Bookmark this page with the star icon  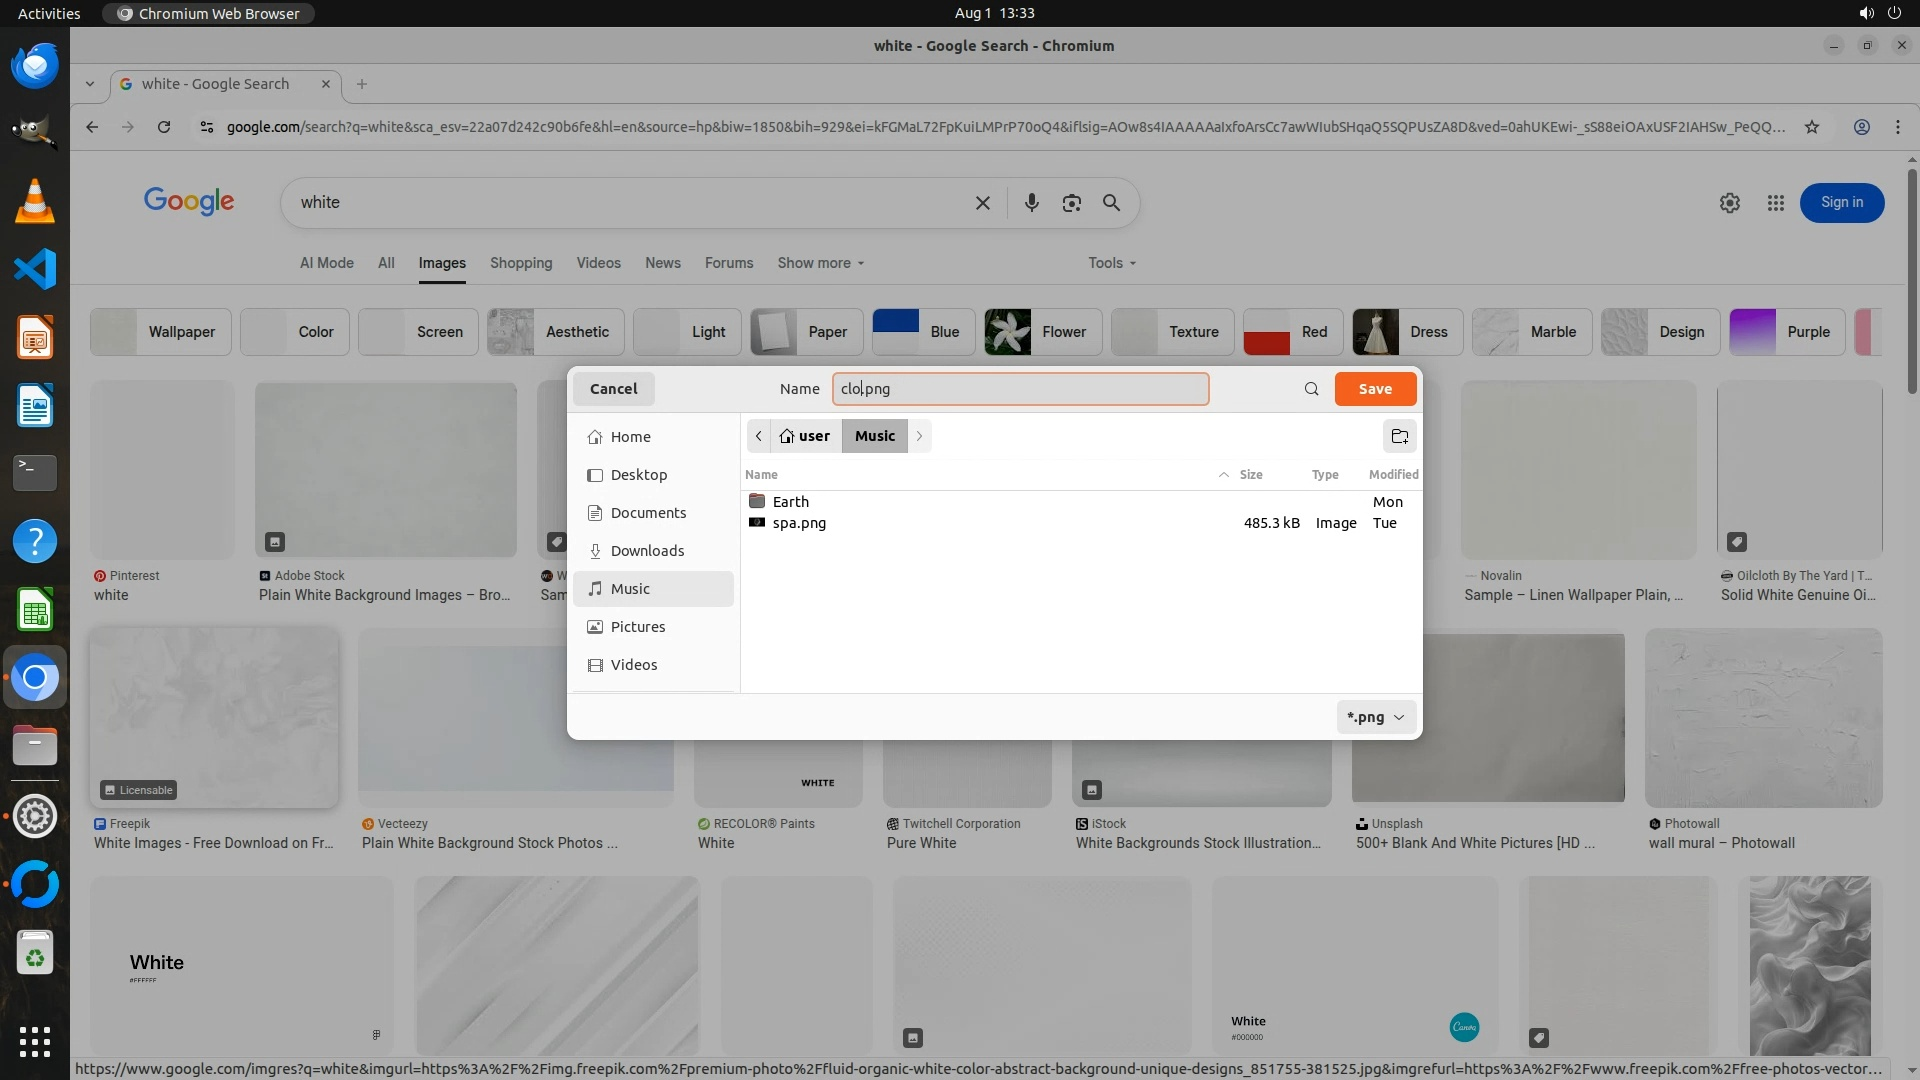[x=1811, y=127]
